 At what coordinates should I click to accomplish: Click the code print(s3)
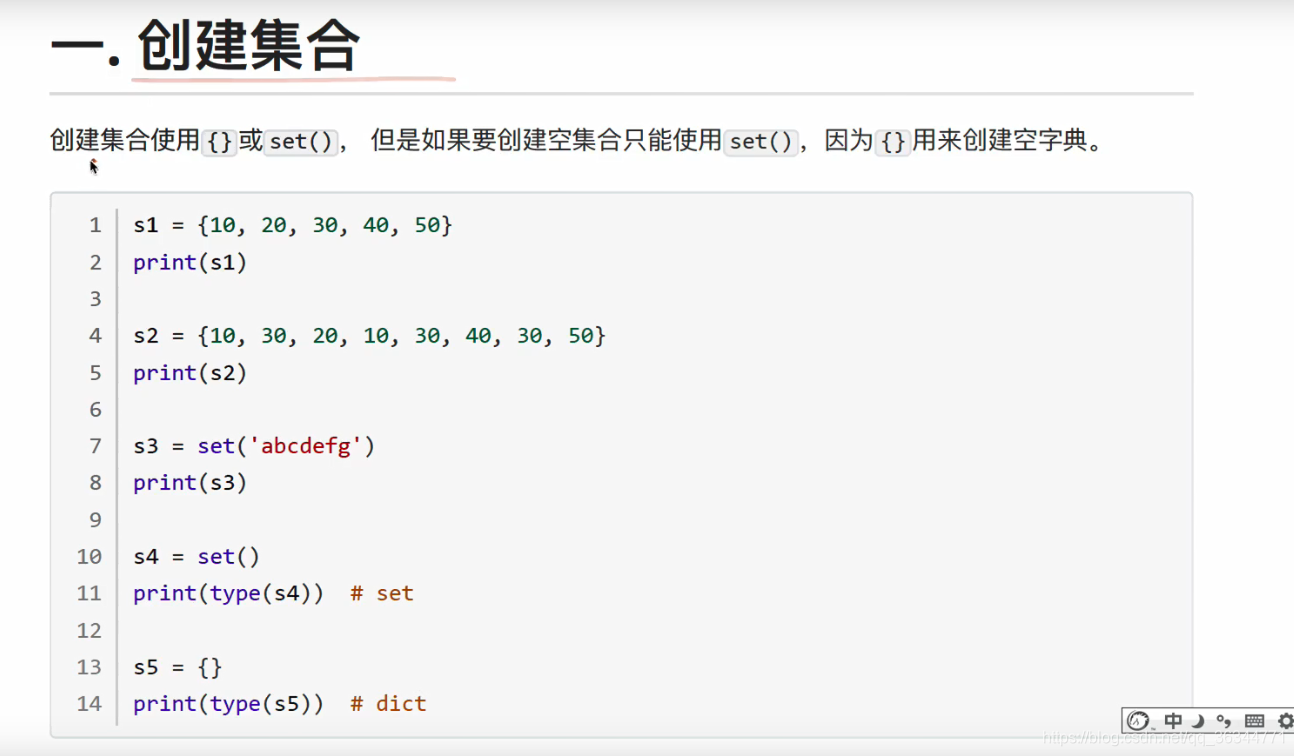pos(190,483)
